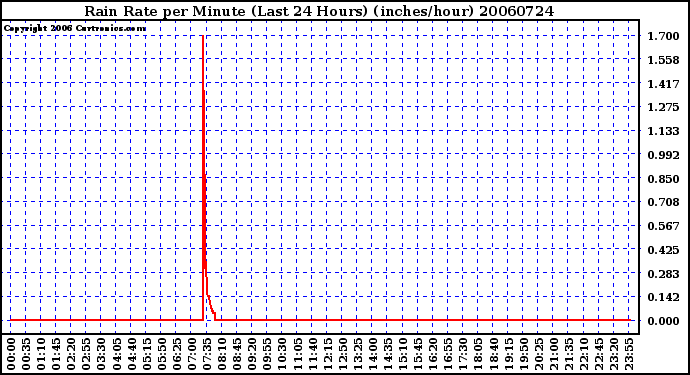Select the 1.558 y-axis value
The height and width of the screenshot is (375, 690).
(x=663, y=59)
